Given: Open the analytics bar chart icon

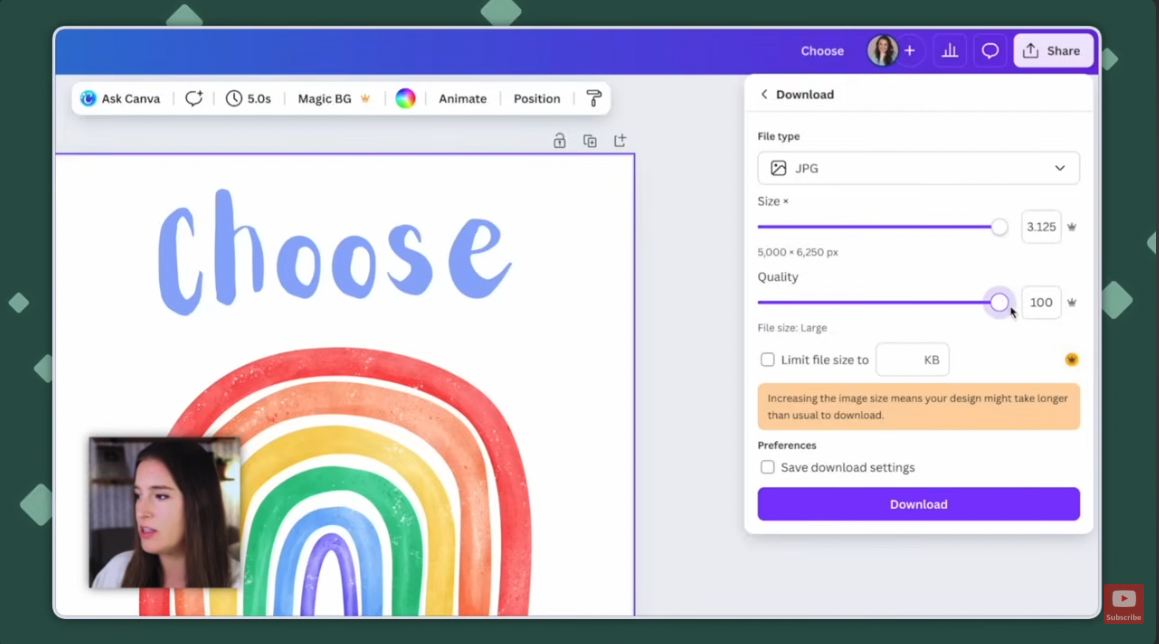Looking at the screenshot, I should click(x=950, y=51).
